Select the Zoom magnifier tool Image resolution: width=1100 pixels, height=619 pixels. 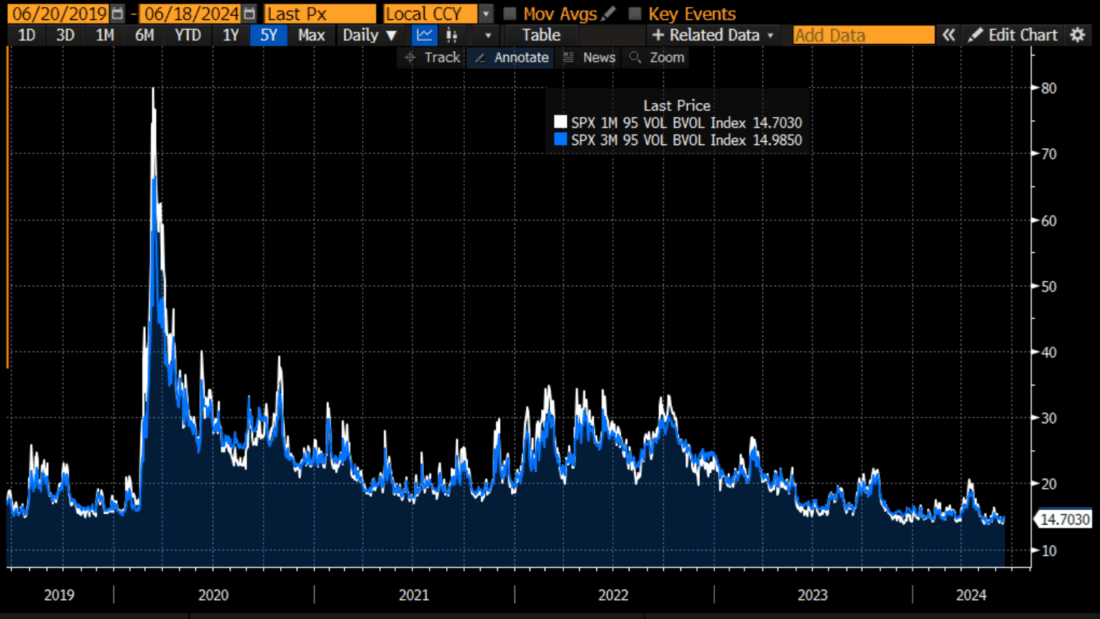click(x=656, y=57)
